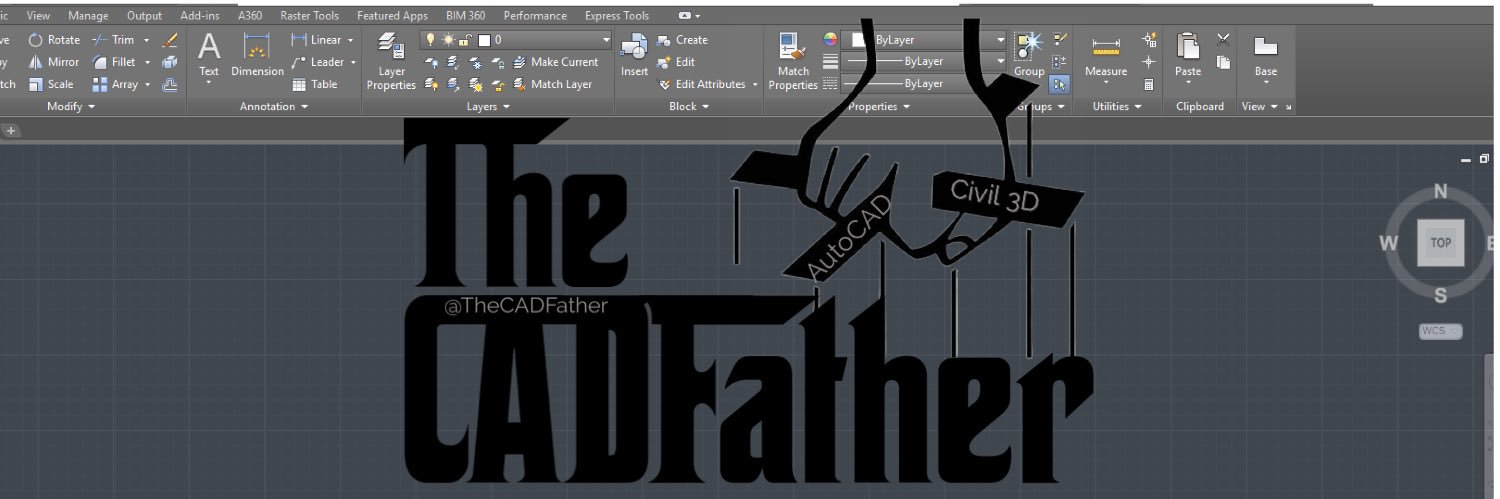Expand the Block panel
1500x499 pixels.
[x=688, y=106]
